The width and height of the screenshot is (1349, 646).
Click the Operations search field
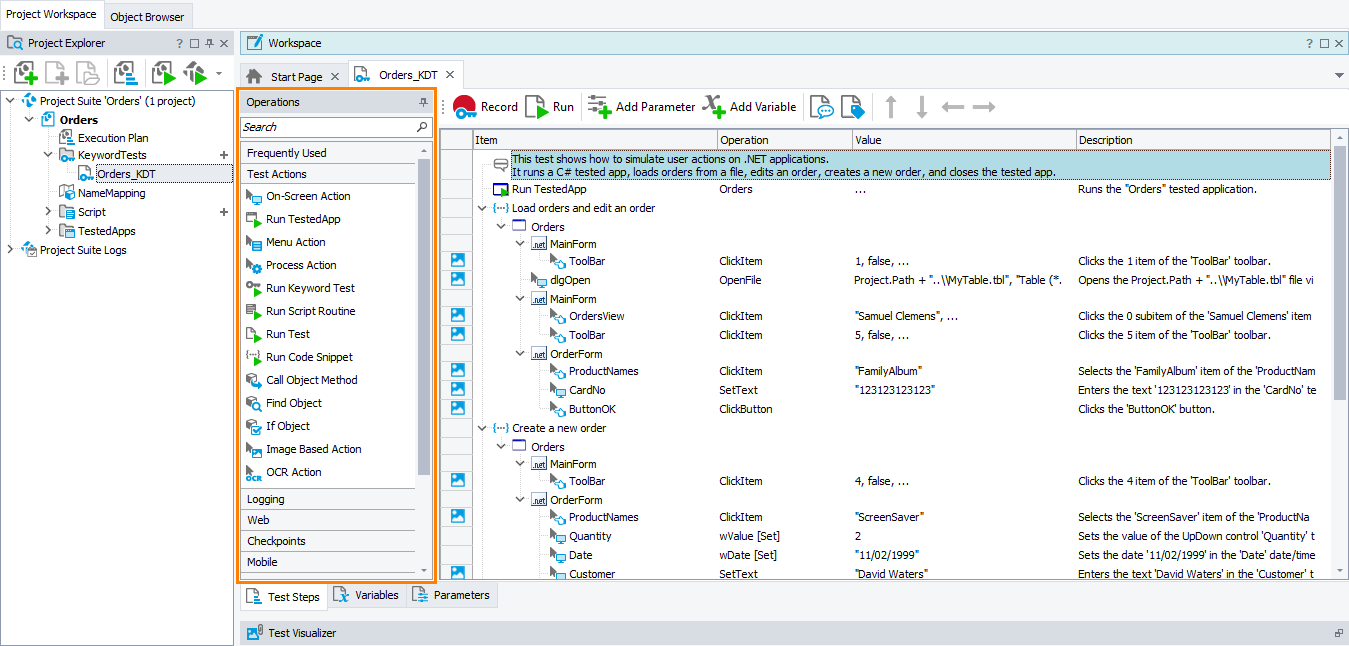[x=327, y=127]
